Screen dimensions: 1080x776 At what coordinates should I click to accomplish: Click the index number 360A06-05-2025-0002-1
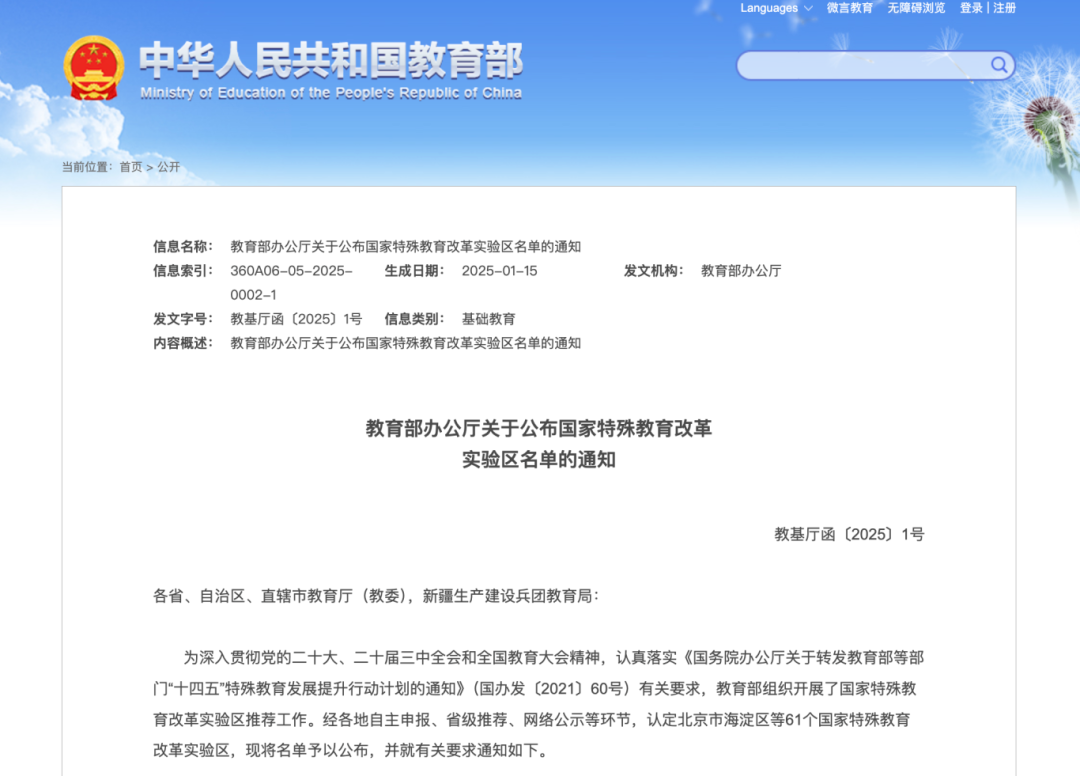click(291, 282)
